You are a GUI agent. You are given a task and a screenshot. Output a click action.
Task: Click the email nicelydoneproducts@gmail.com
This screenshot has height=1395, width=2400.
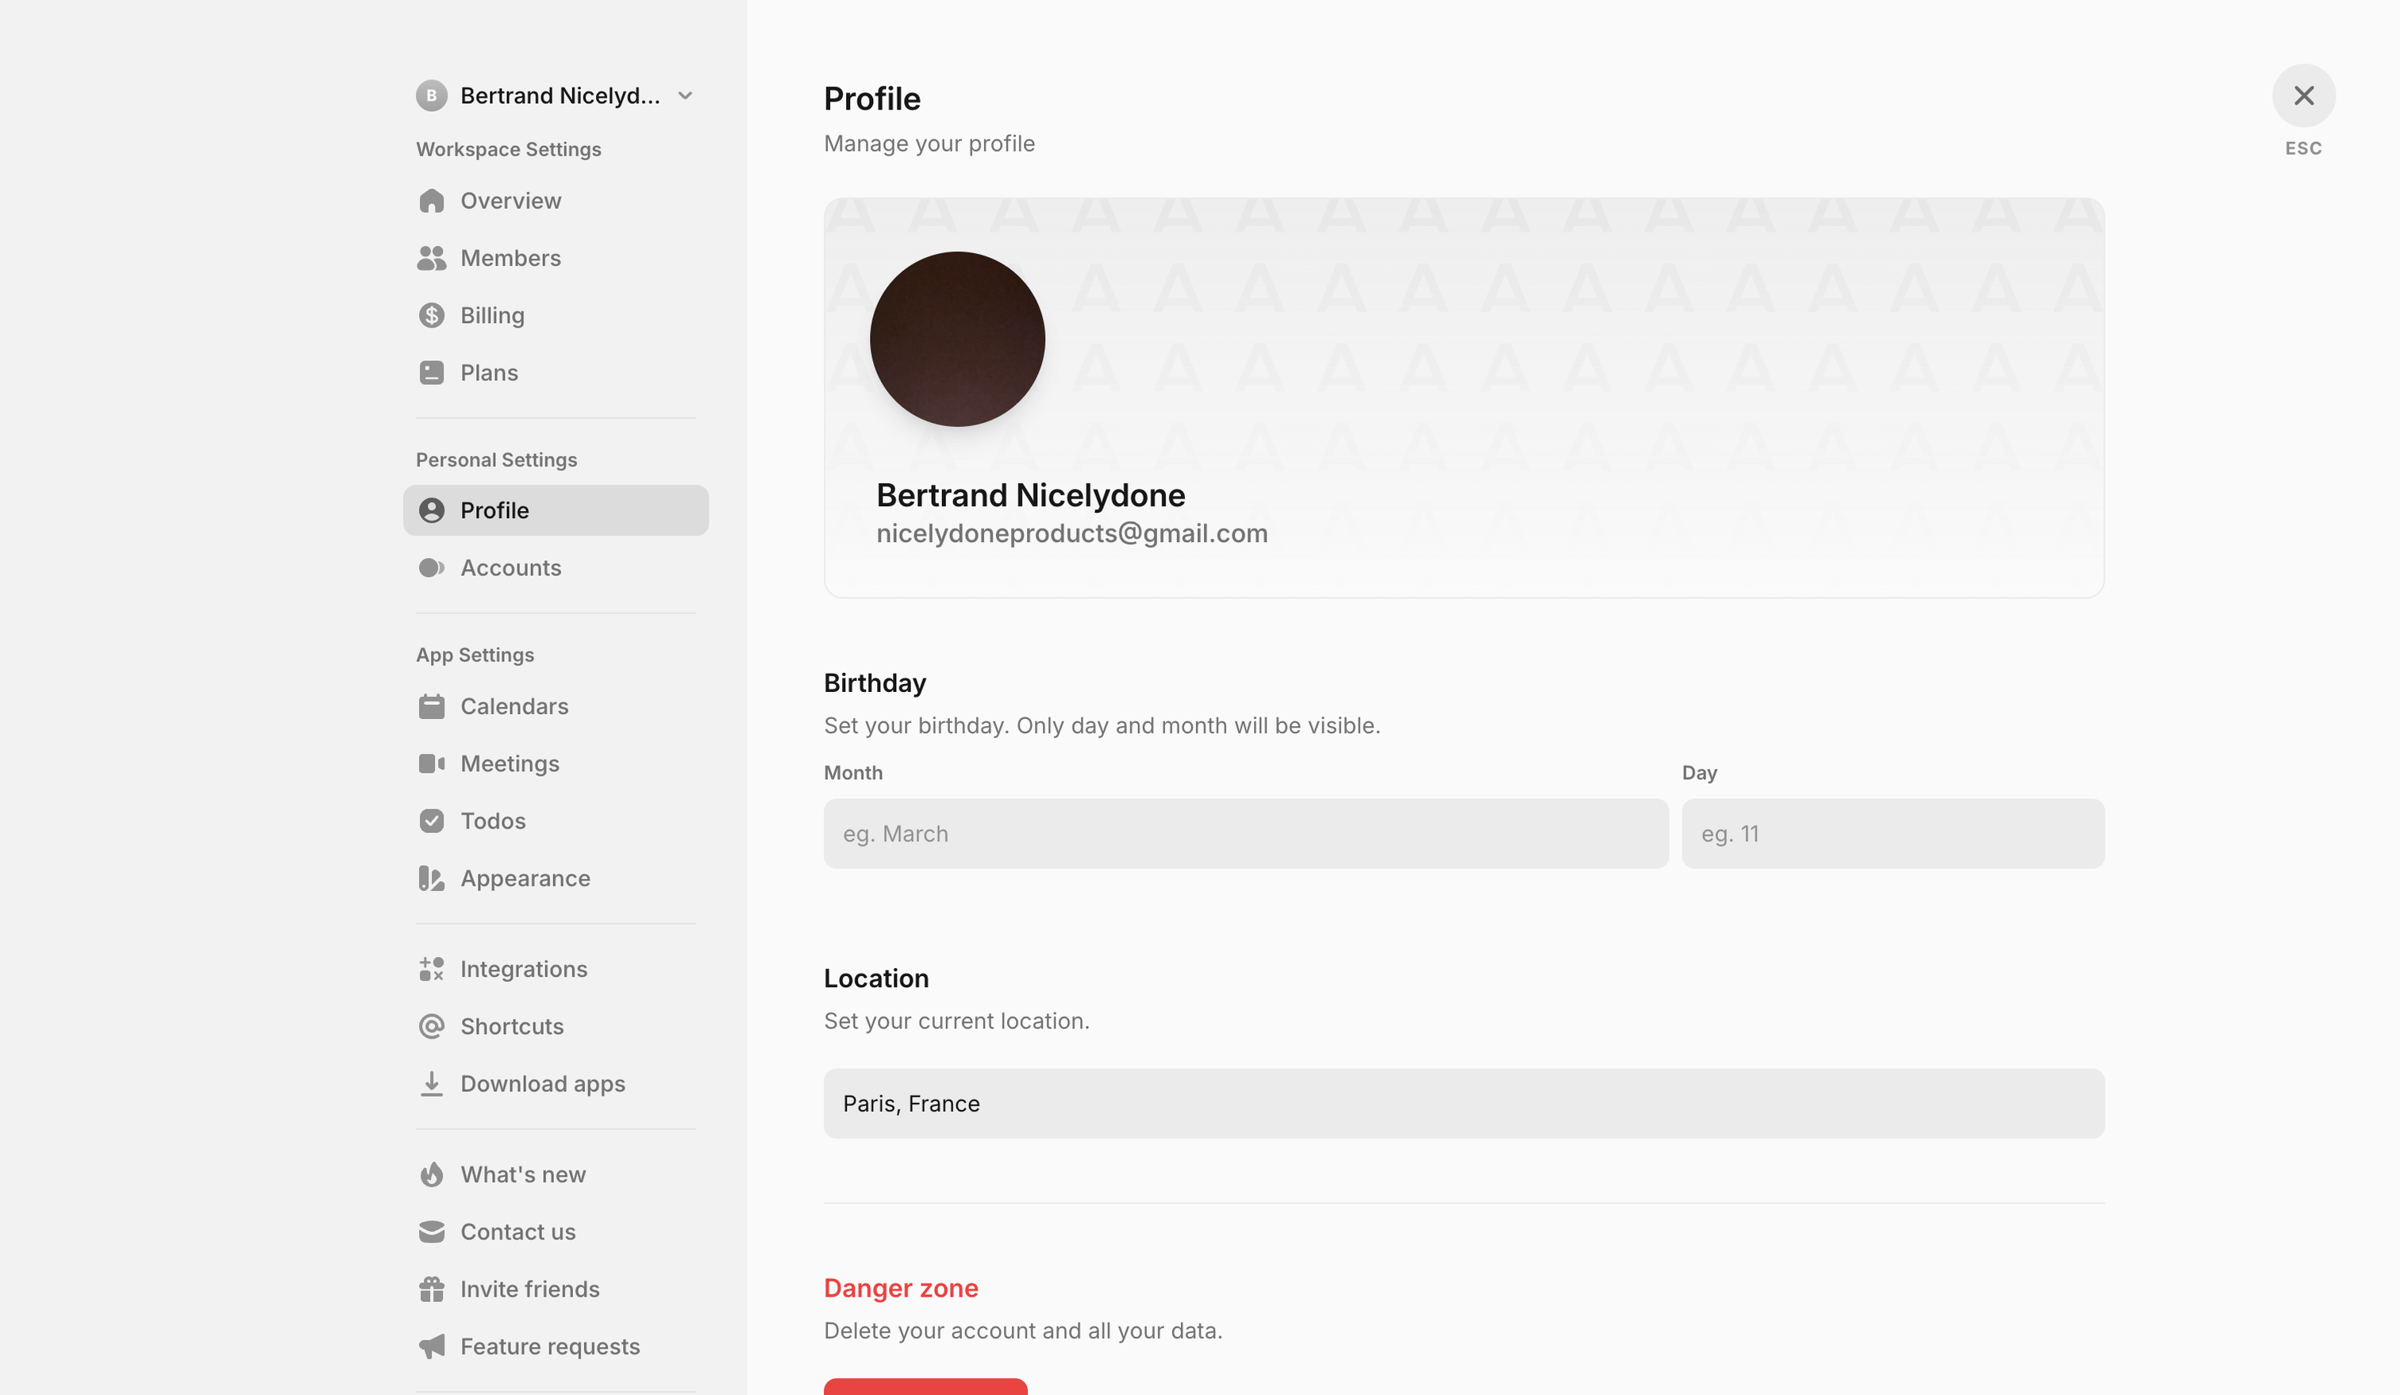[1072, 533]
